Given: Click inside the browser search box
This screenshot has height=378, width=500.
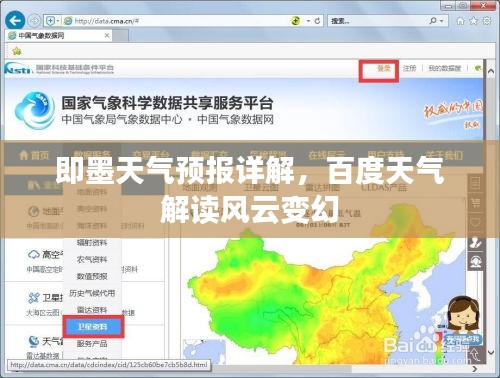Looking at the screenshot, I should 377,21.
